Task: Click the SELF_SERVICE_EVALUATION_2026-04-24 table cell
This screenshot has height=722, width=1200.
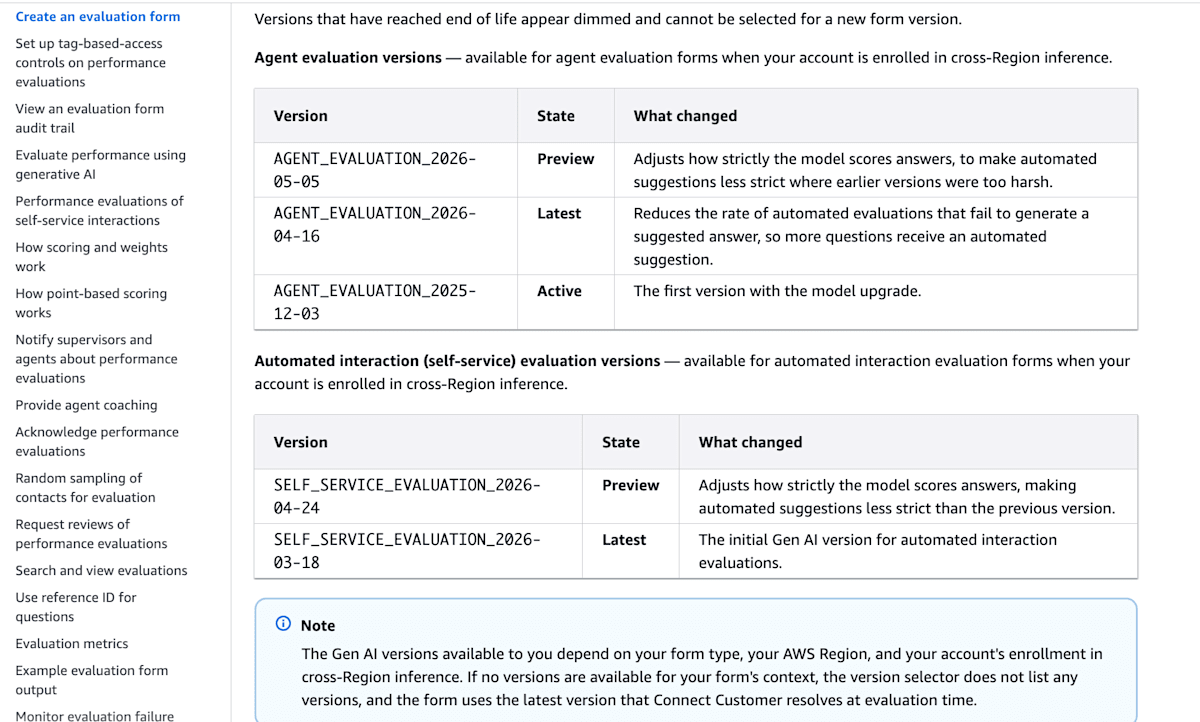Action: 418,496
